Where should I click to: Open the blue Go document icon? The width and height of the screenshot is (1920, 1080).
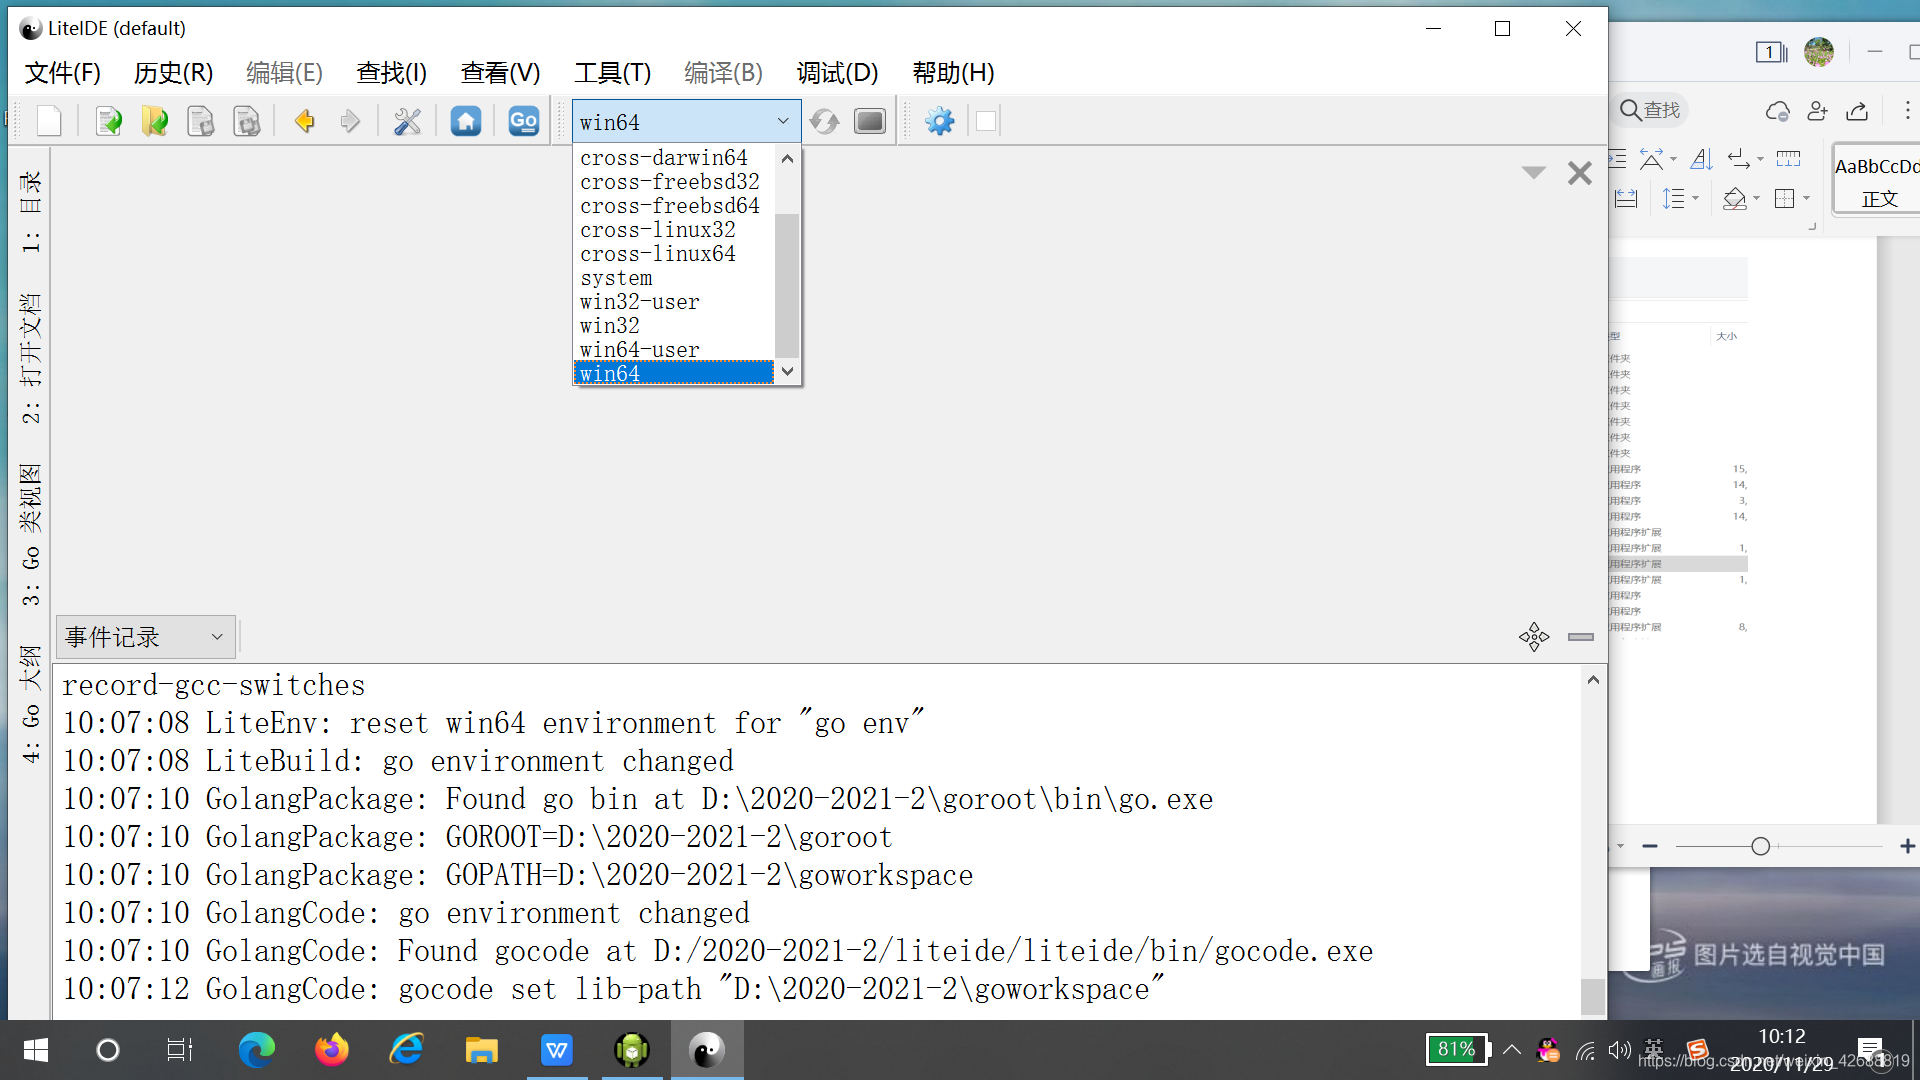(523, 121)
